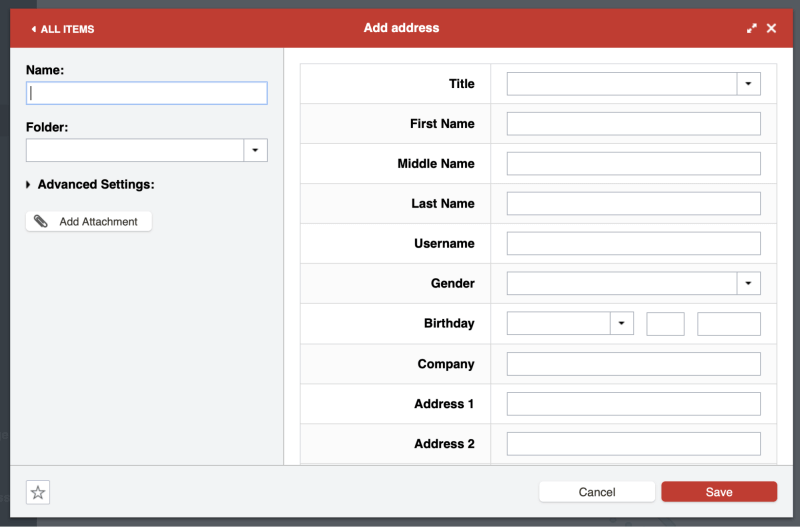800x527 pixels.
Task: Go back to All Items
Action: (x=62, y=29)
